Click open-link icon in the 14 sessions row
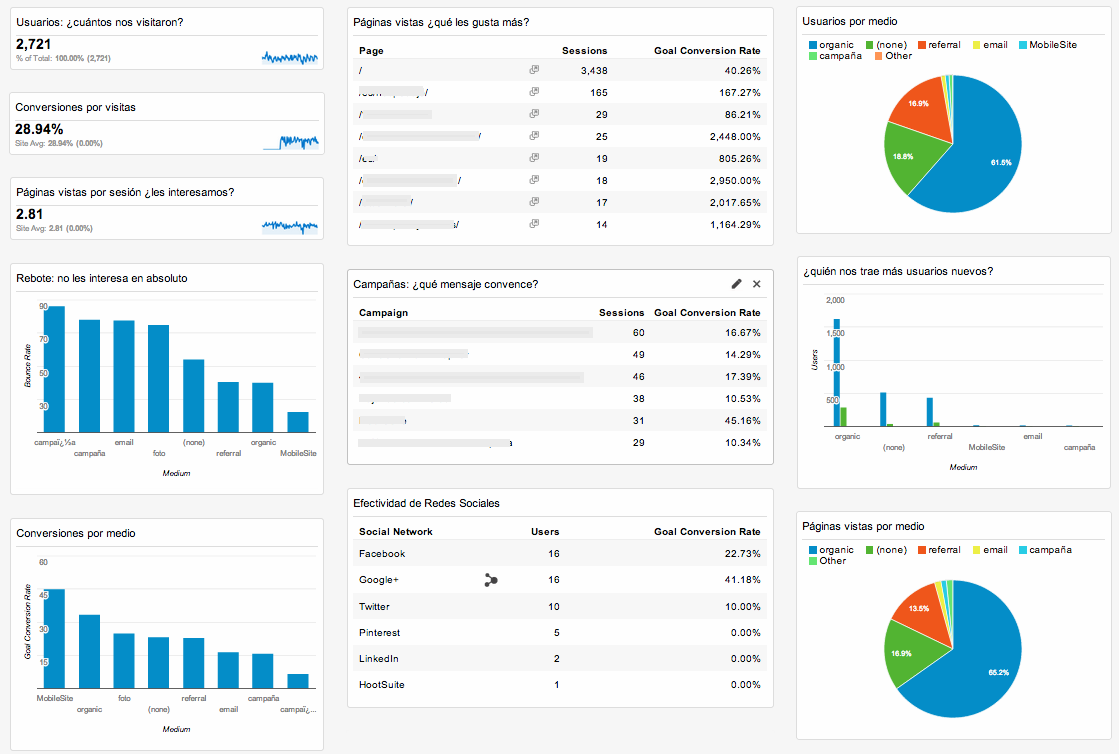This screenshot has height=754, width=1119. [x=534, y=224]
